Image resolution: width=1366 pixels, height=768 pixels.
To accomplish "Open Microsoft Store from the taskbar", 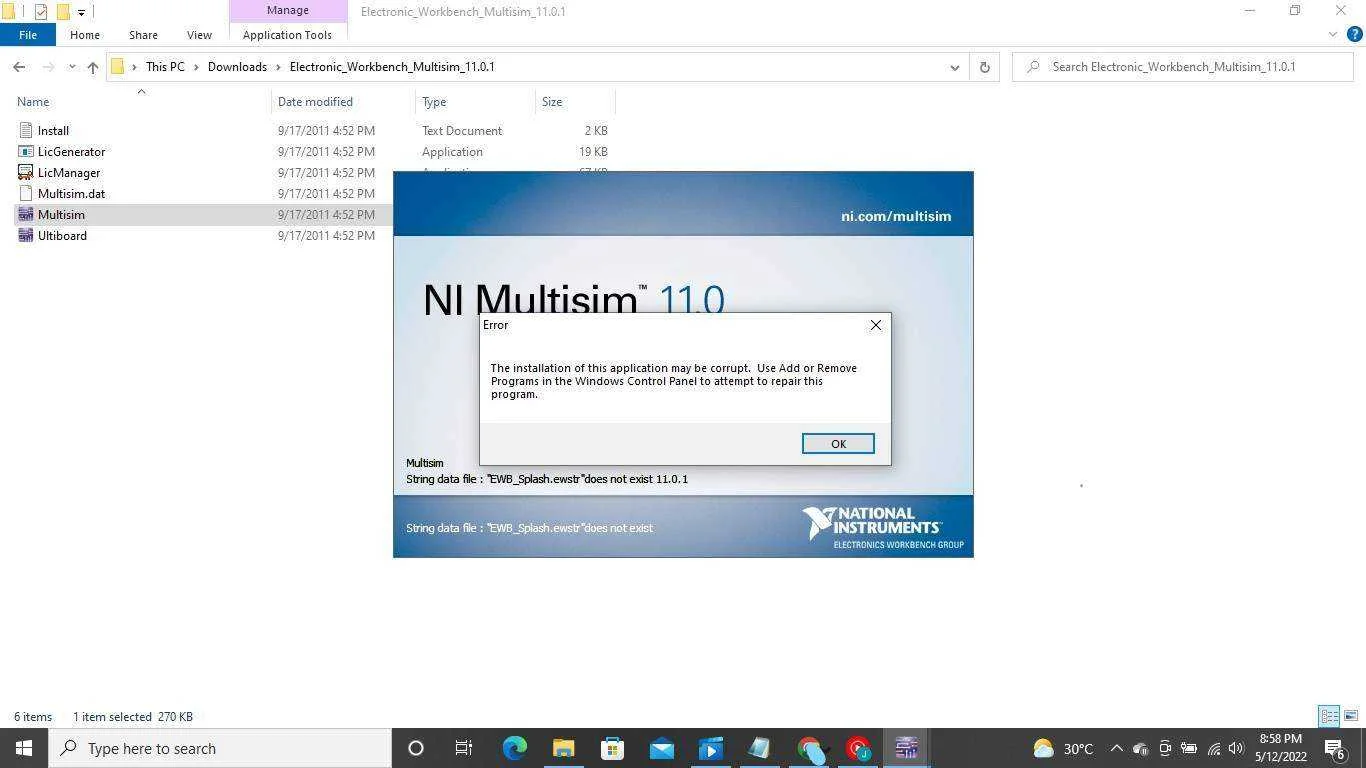I will coord(612,748).
